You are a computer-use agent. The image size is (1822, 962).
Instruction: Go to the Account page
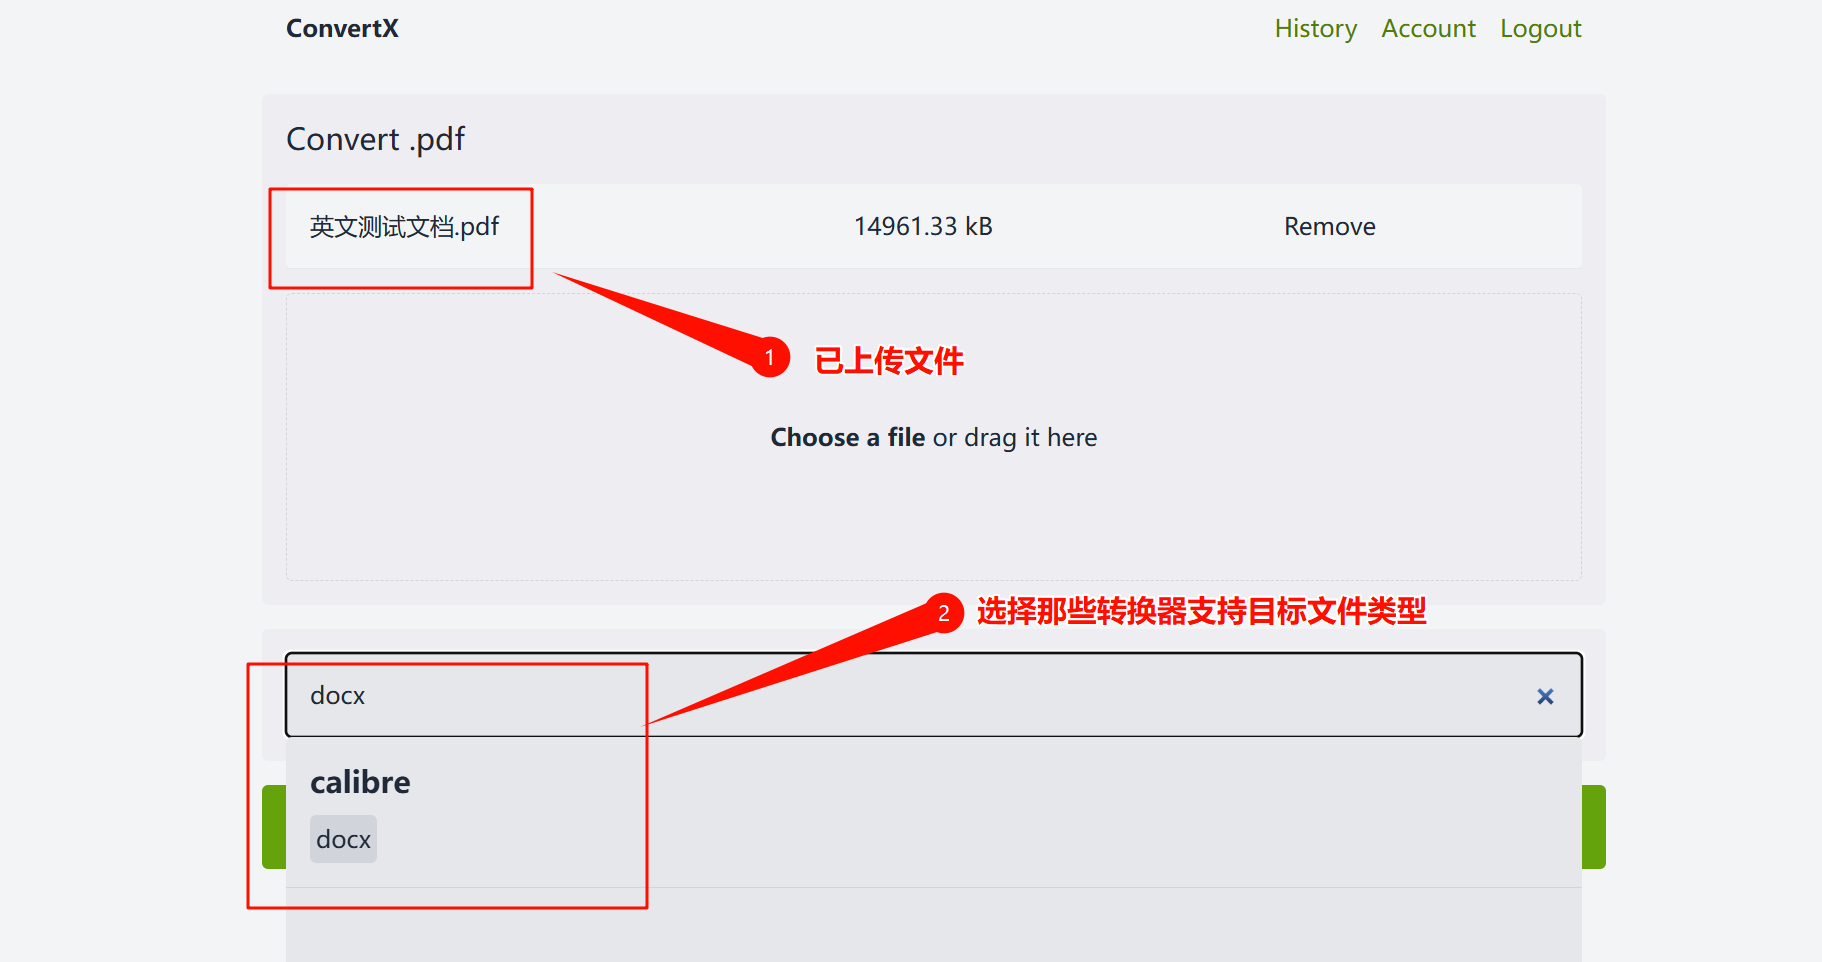point(1428,28)
